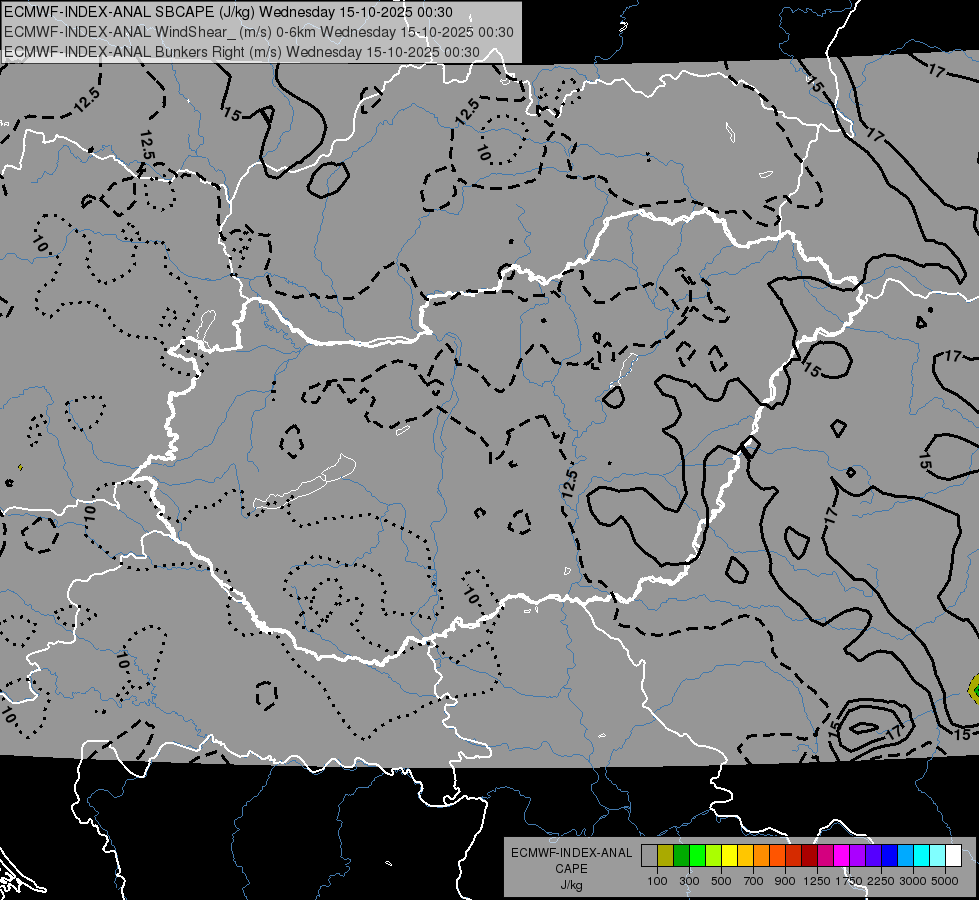The width and height of the screenshot is (979, 900).
Task: Click the ECMWF-INDEX-ANAL legend title
Action: tap(571, 853)
